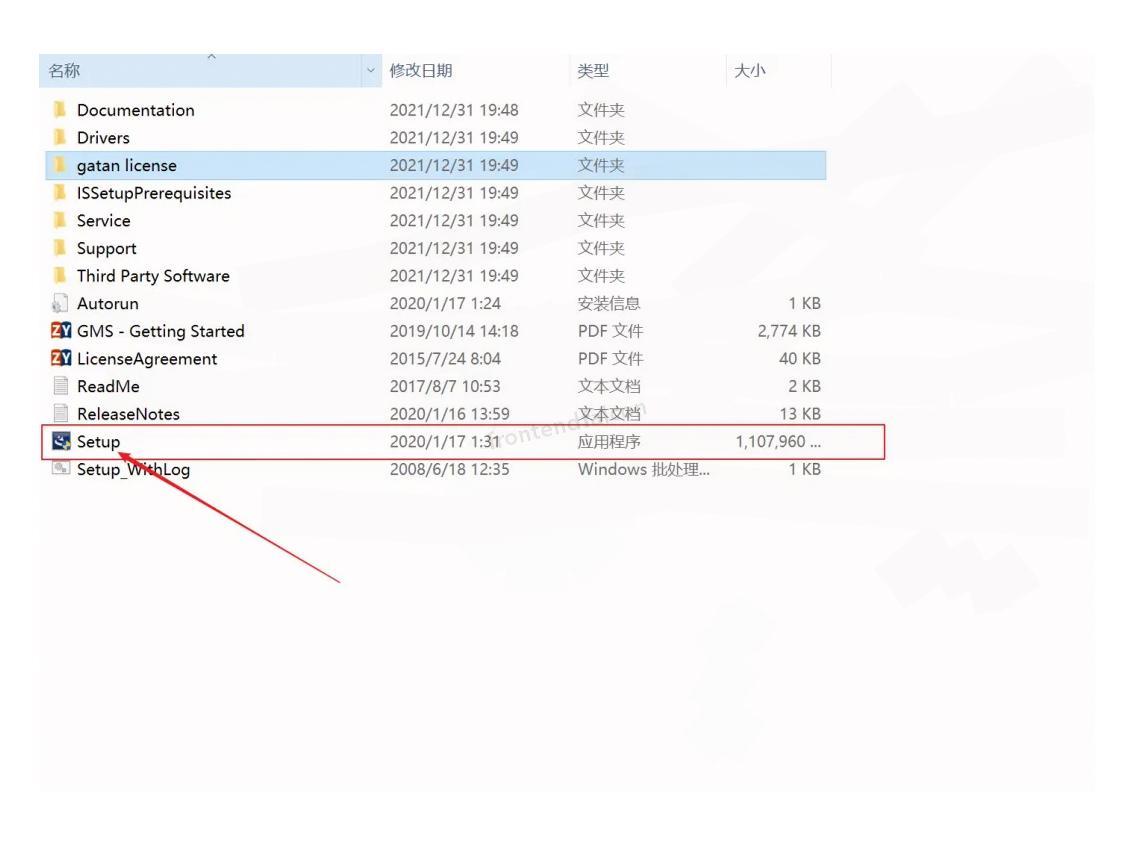Select the Service folder icon

[x=60, y=221]
